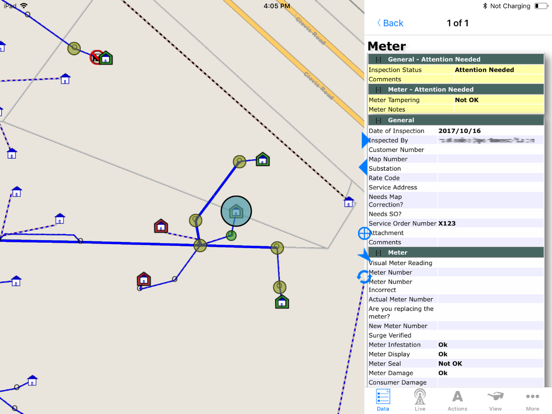552x414 pixels.
Task: Collapse the General - Attention Needed section
Action: [378, 59]
